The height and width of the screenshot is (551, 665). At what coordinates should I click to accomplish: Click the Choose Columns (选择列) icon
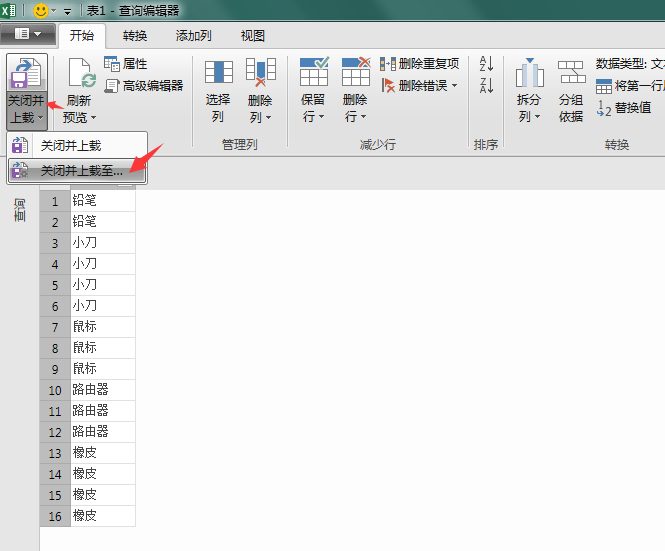pos(218,72)
